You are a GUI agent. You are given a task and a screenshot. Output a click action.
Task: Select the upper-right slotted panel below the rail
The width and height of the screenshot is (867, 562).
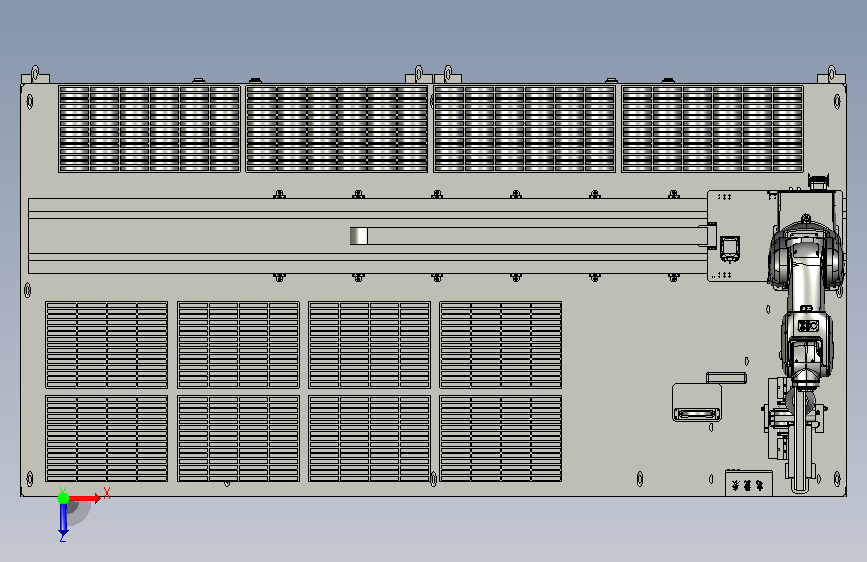[501, 345]
